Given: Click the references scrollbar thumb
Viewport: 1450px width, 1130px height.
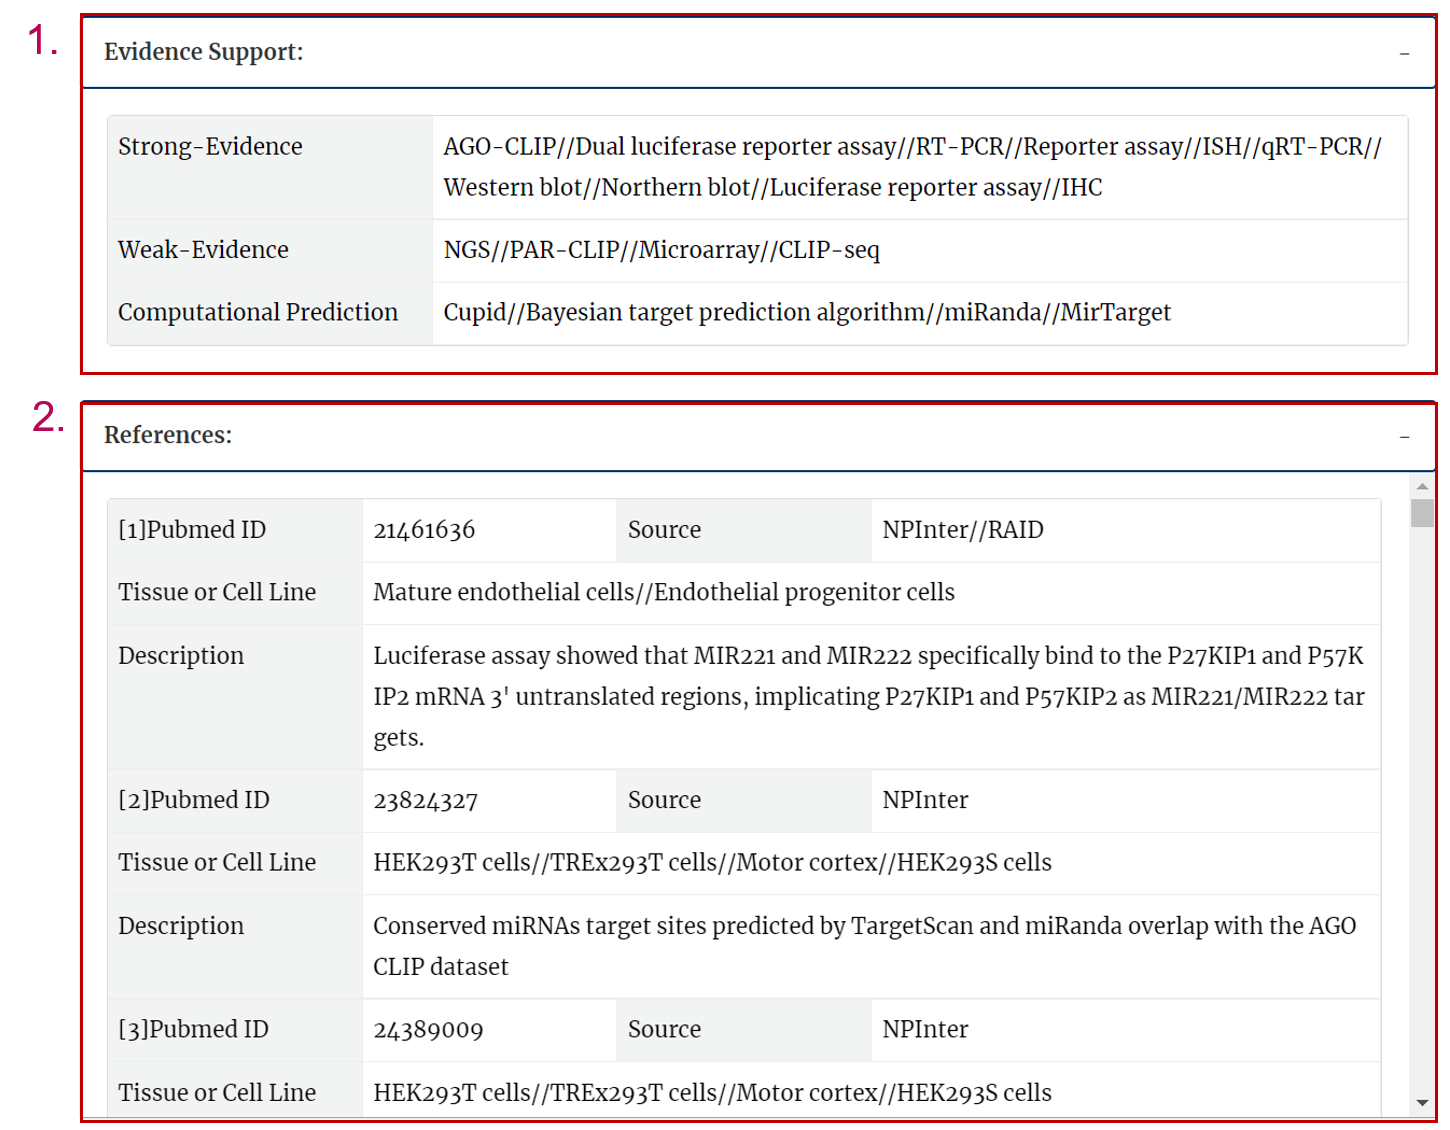Looking at the screenshot, I should tap(1422, 513).
